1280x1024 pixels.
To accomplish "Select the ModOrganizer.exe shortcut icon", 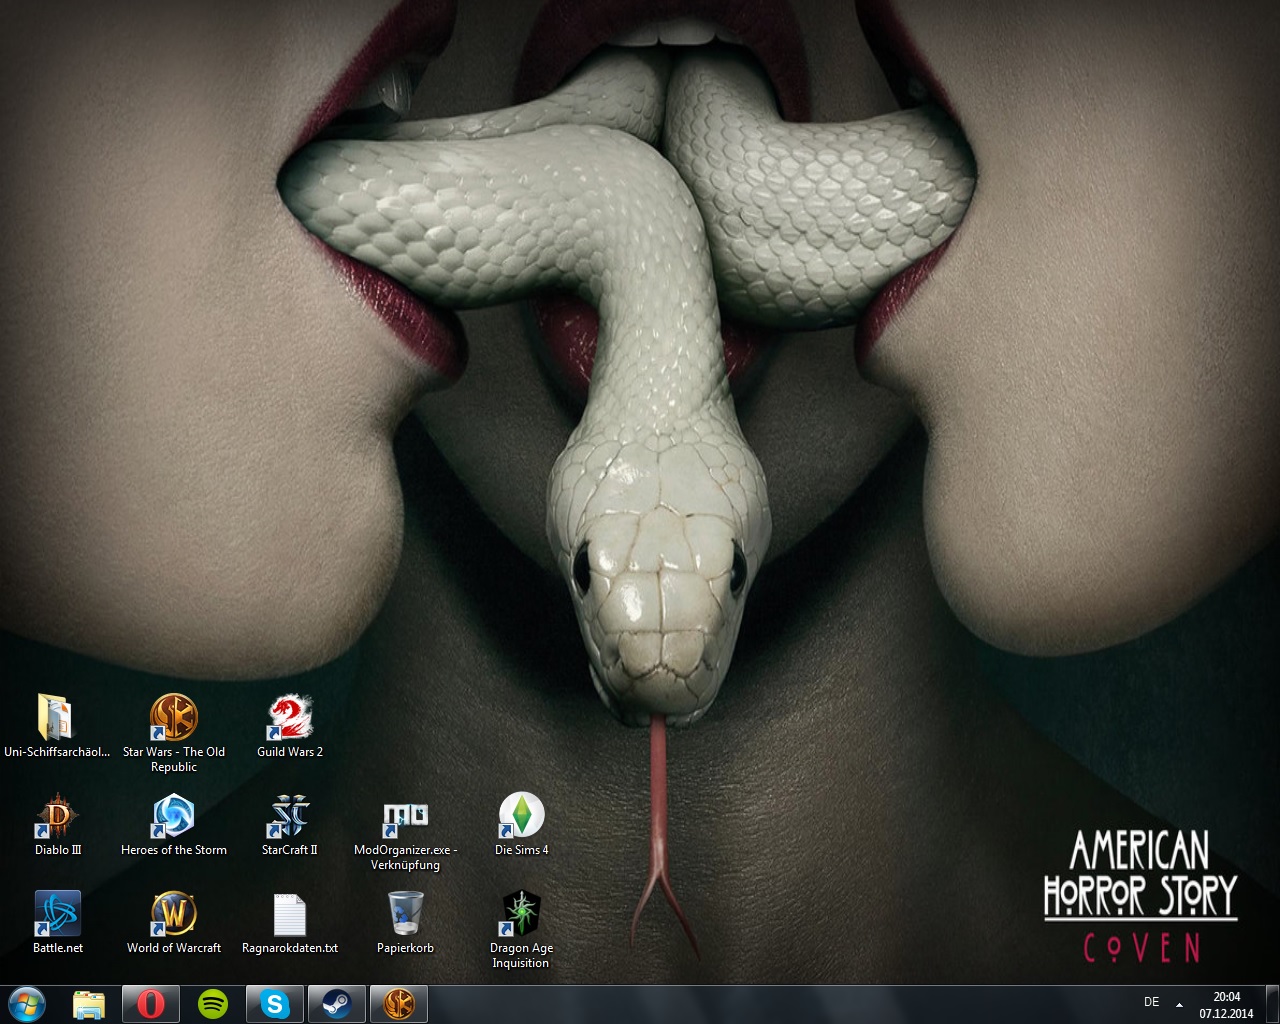I will 405,816.
